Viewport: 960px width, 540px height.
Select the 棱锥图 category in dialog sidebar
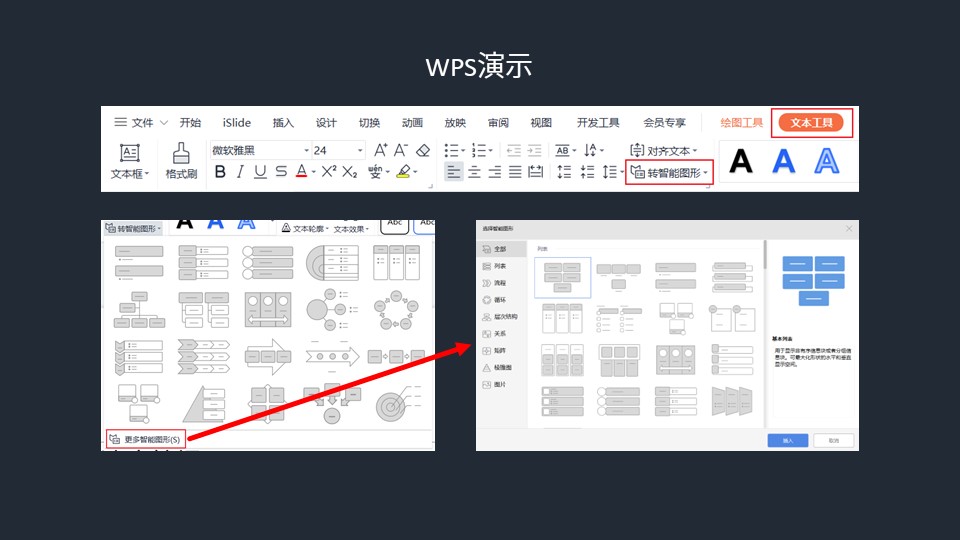(x=501, y=367)
